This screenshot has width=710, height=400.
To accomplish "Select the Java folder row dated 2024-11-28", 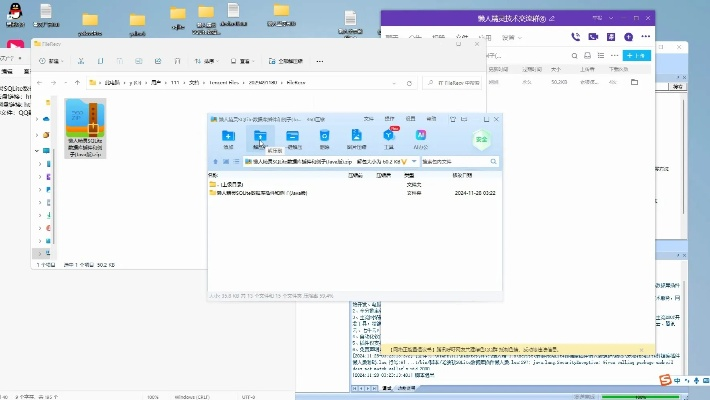I will click(x=355, y=193).
